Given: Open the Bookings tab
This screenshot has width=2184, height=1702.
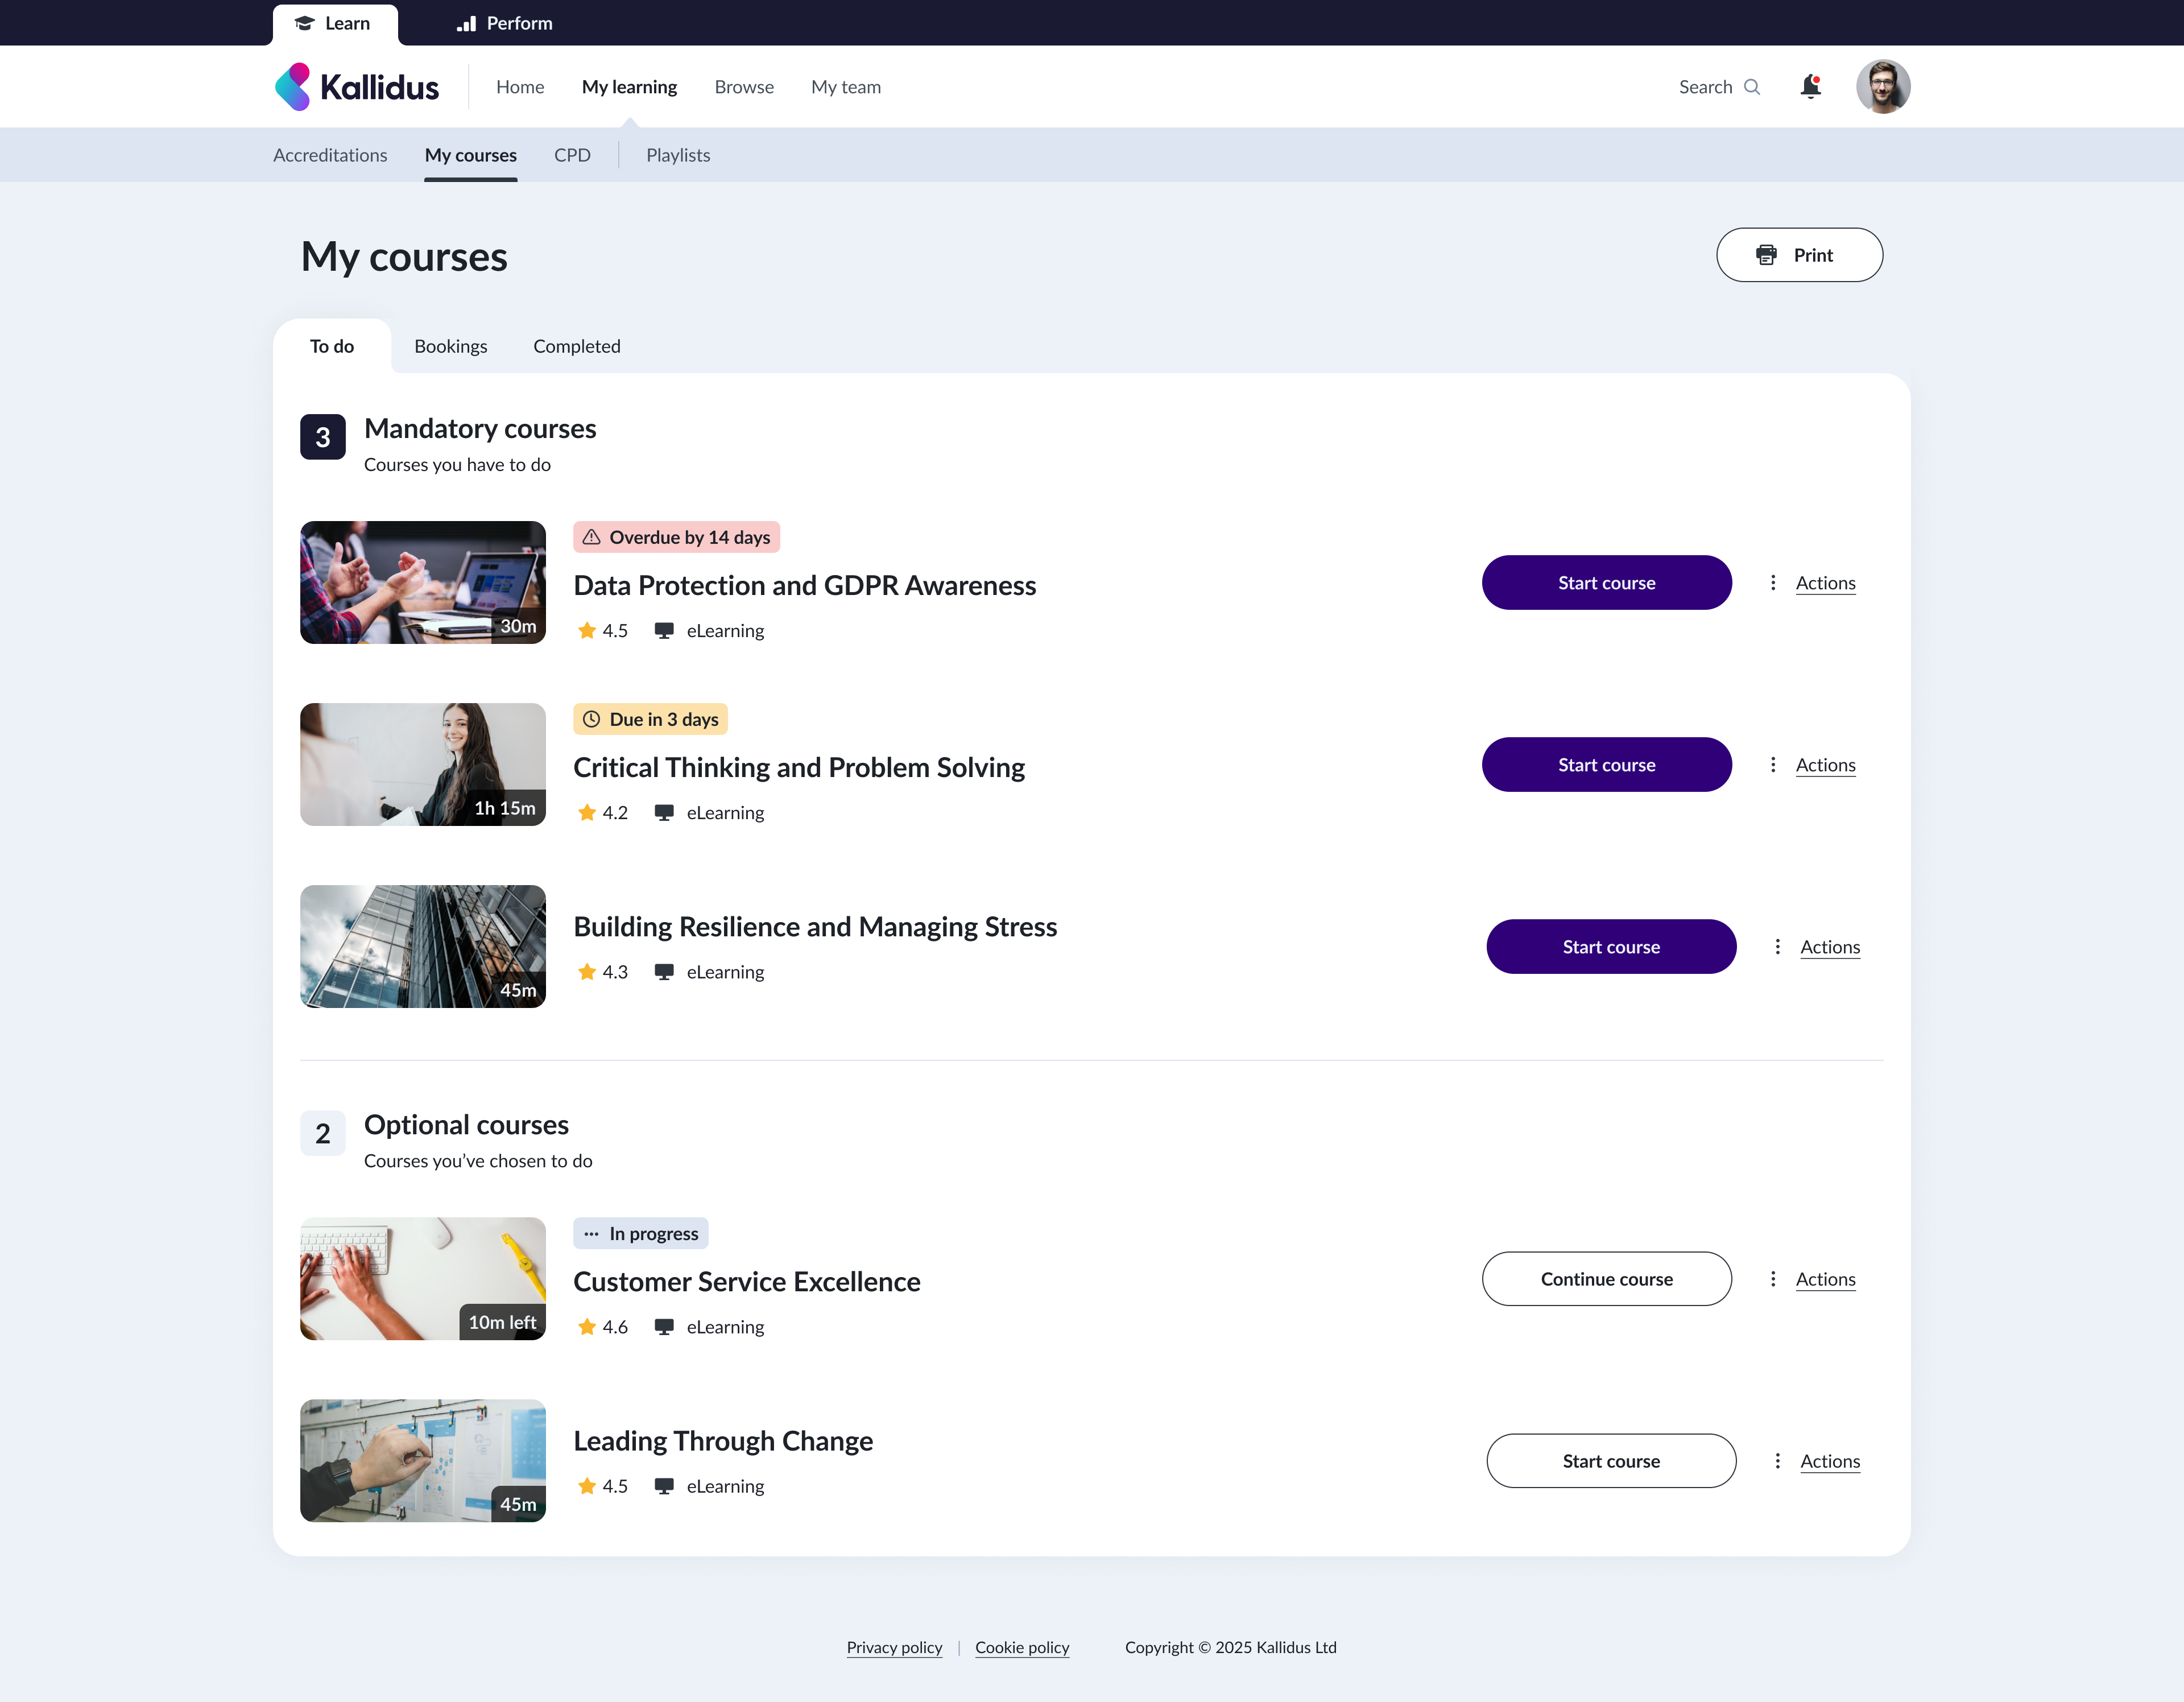Looking at the screenshot, I should [x=450, y=346].
